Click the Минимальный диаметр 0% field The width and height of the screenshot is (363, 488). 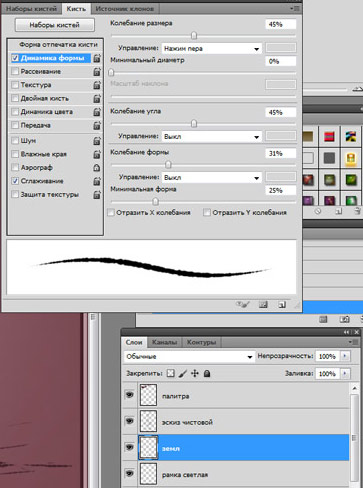point(281,61)
